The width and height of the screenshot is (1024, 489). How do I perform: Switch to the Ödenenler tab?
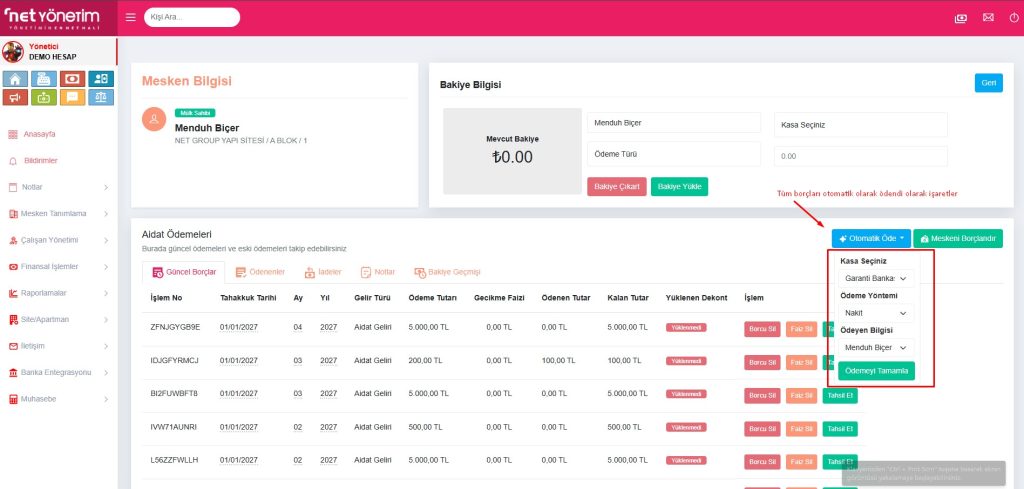[x=260, y=272]
